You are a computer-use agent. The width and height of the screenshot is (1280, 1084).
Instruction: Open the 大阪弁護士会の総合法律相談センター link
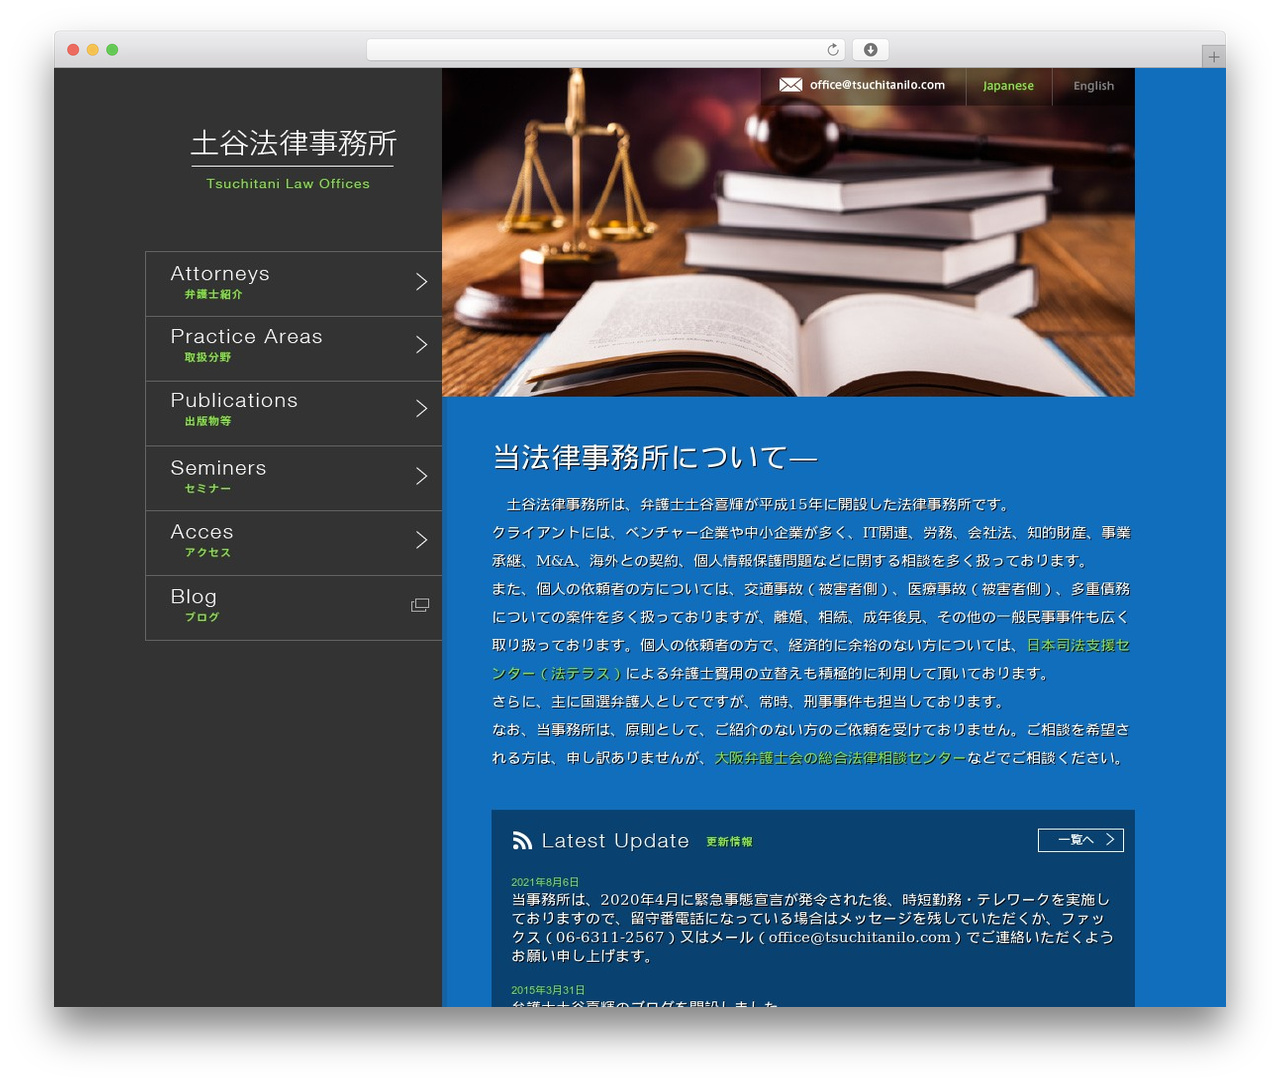[x=840, y=758]
